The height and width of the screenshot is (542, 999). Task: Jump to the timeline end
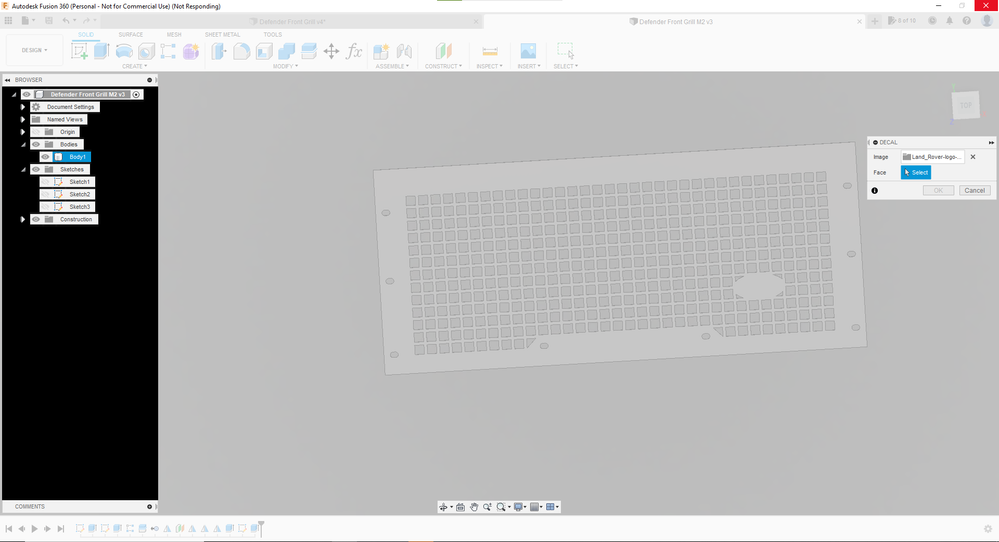[x=61, y=529]
